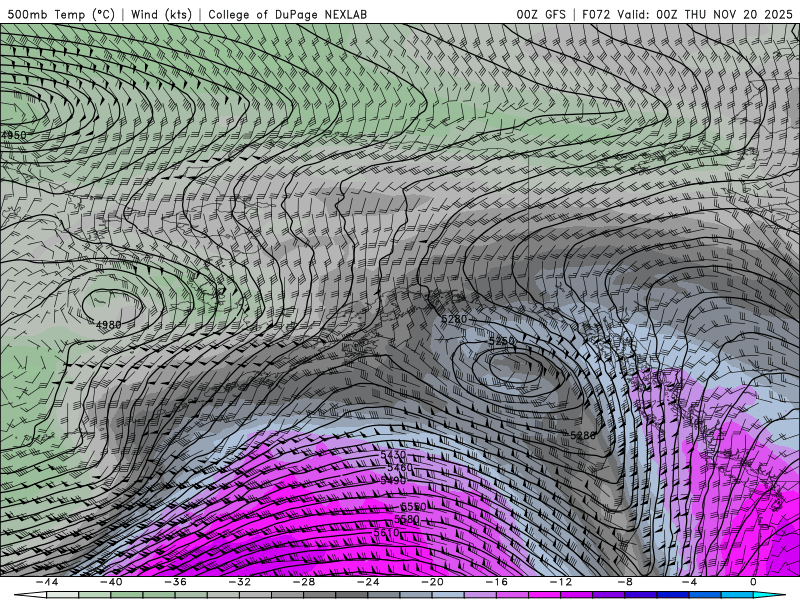The height and width of the screenshot is (600, 800).
Task: Click the -32 colorbar tick label
Action: [239, 582]
